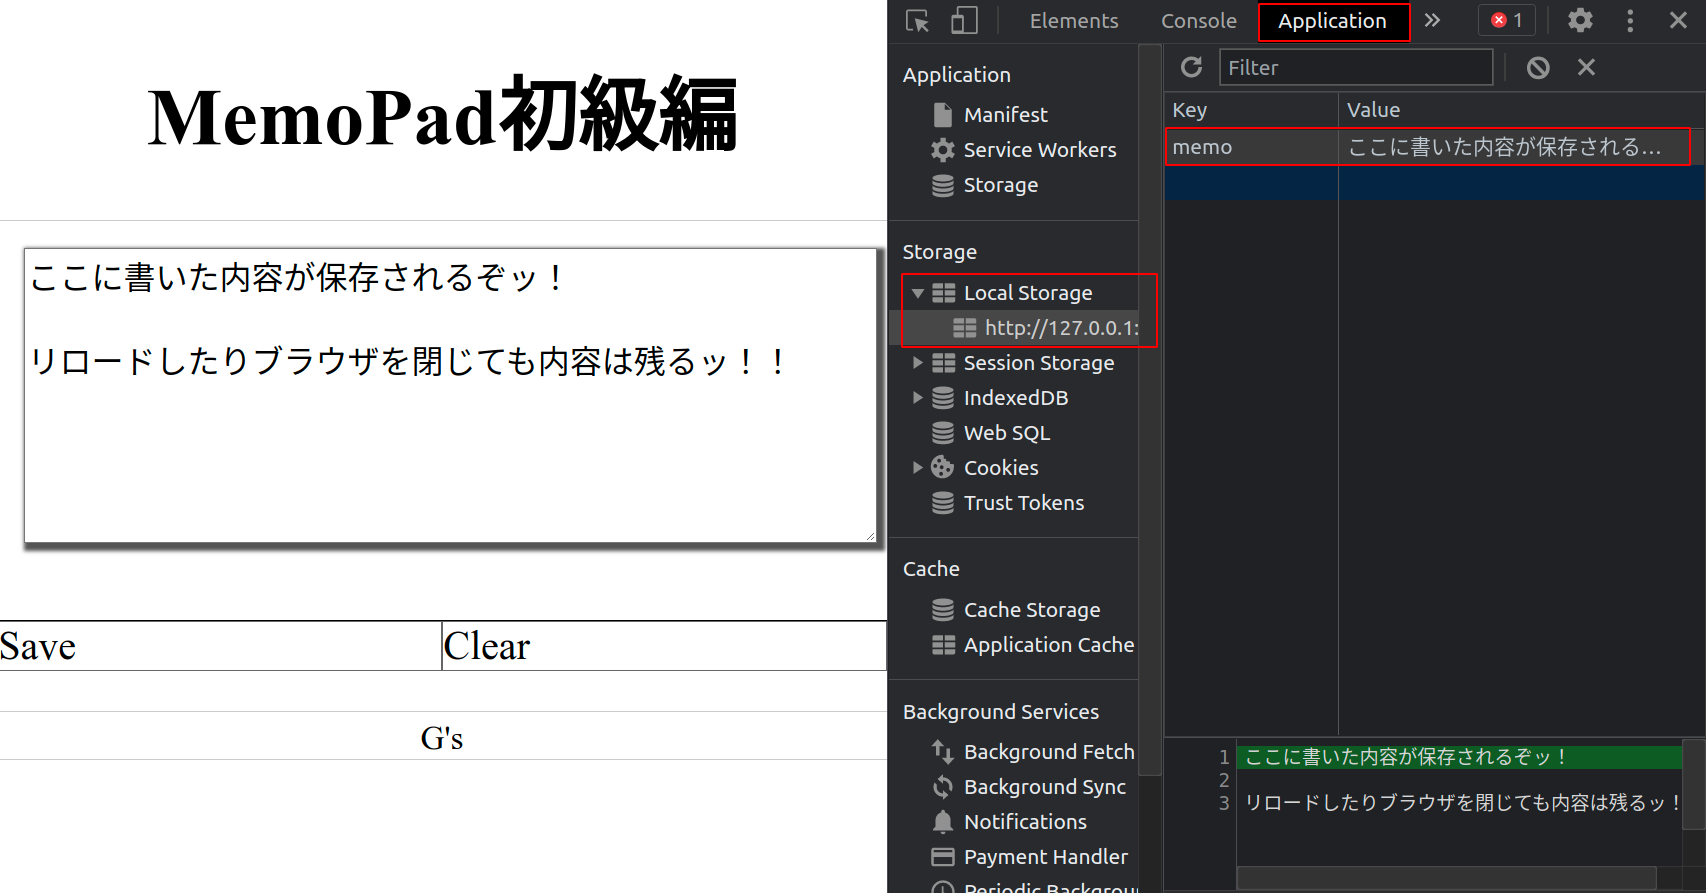Open the DevTools three-dot menu

(x=1630, y=21)
